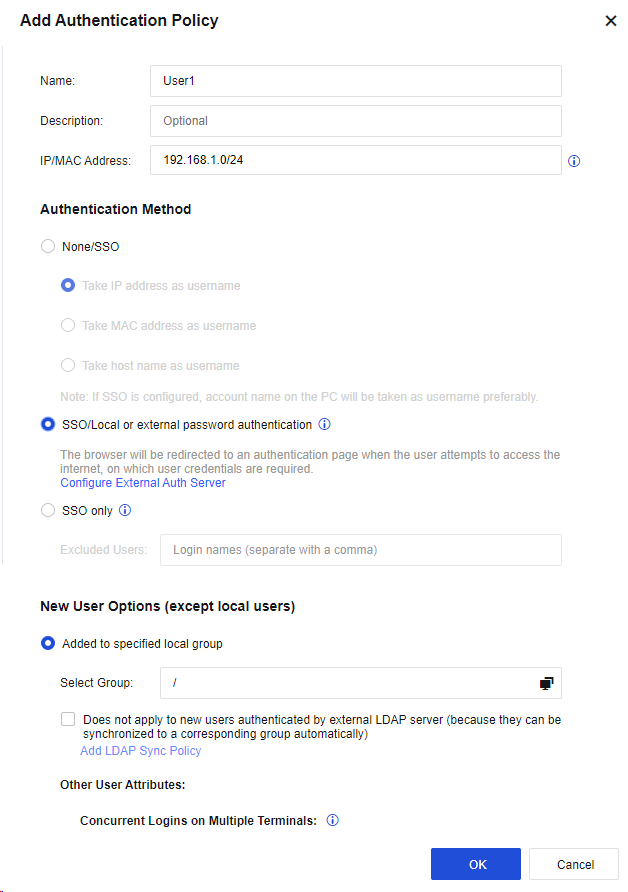628x892 pixels.
Task: Open group picker icon in Select Group field
Action: (x=546, y=684)
